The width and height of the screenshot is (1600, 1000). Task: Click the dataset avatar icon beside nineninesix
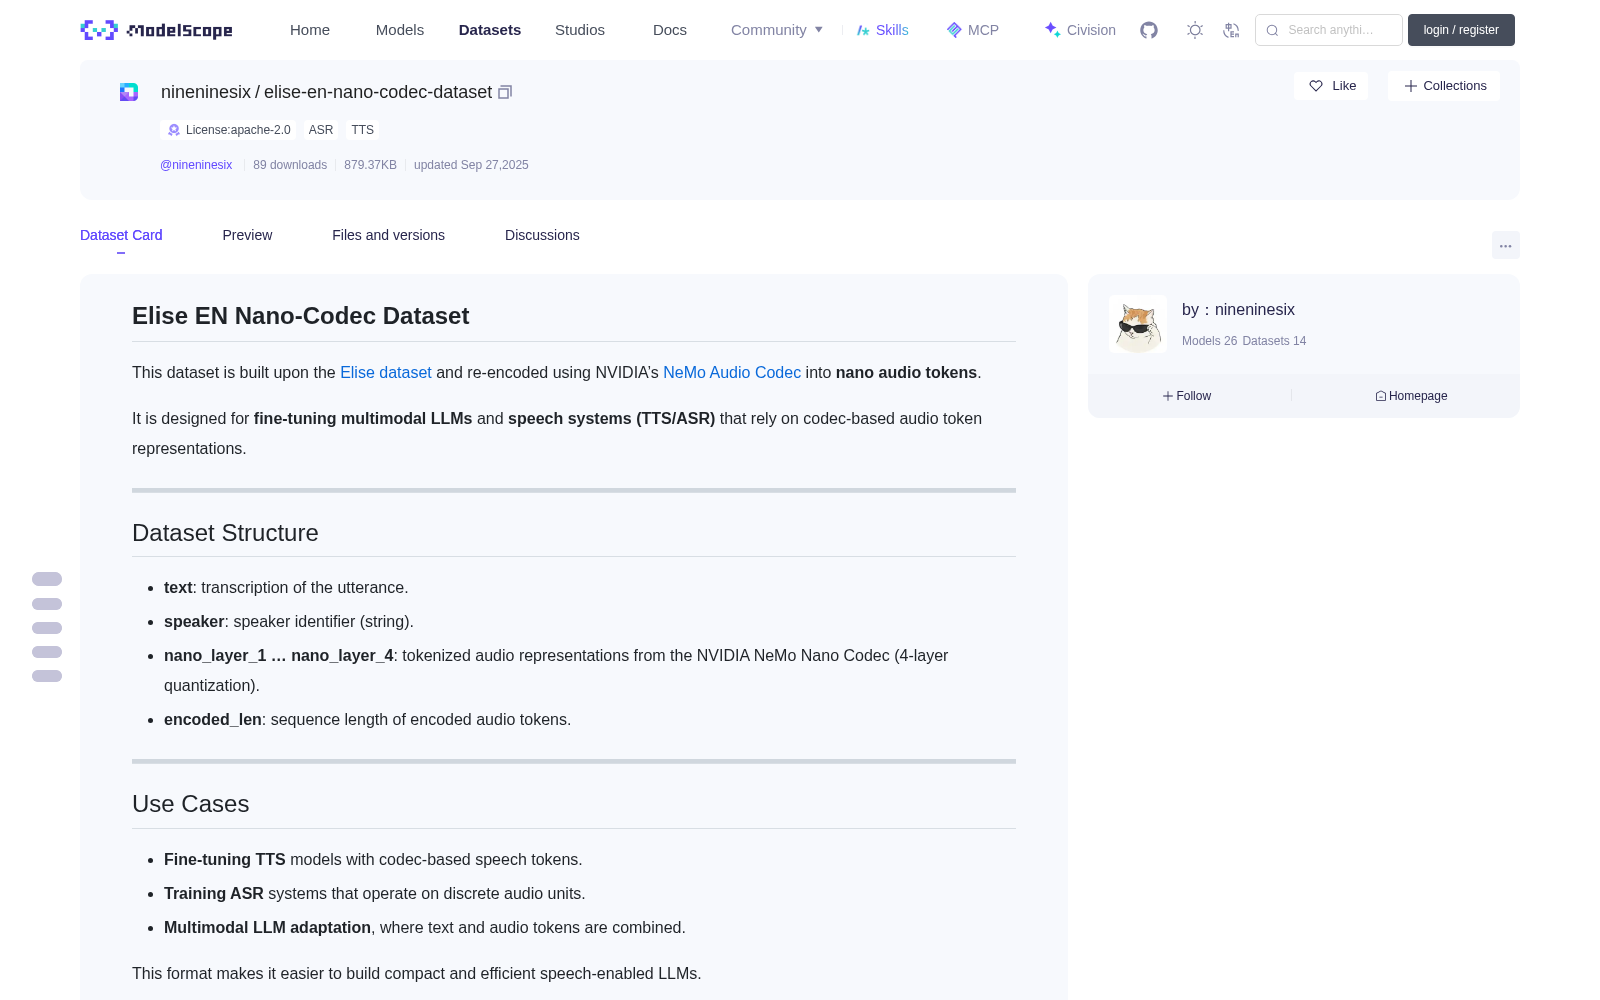click(x=129, y=92)
